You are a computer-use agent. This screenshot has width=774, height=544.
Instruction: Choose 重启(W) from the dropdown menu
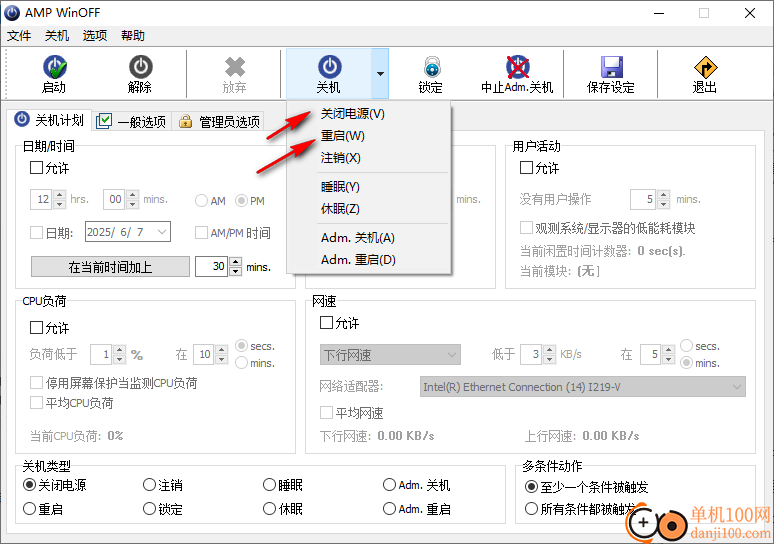[x=369, y=136]
